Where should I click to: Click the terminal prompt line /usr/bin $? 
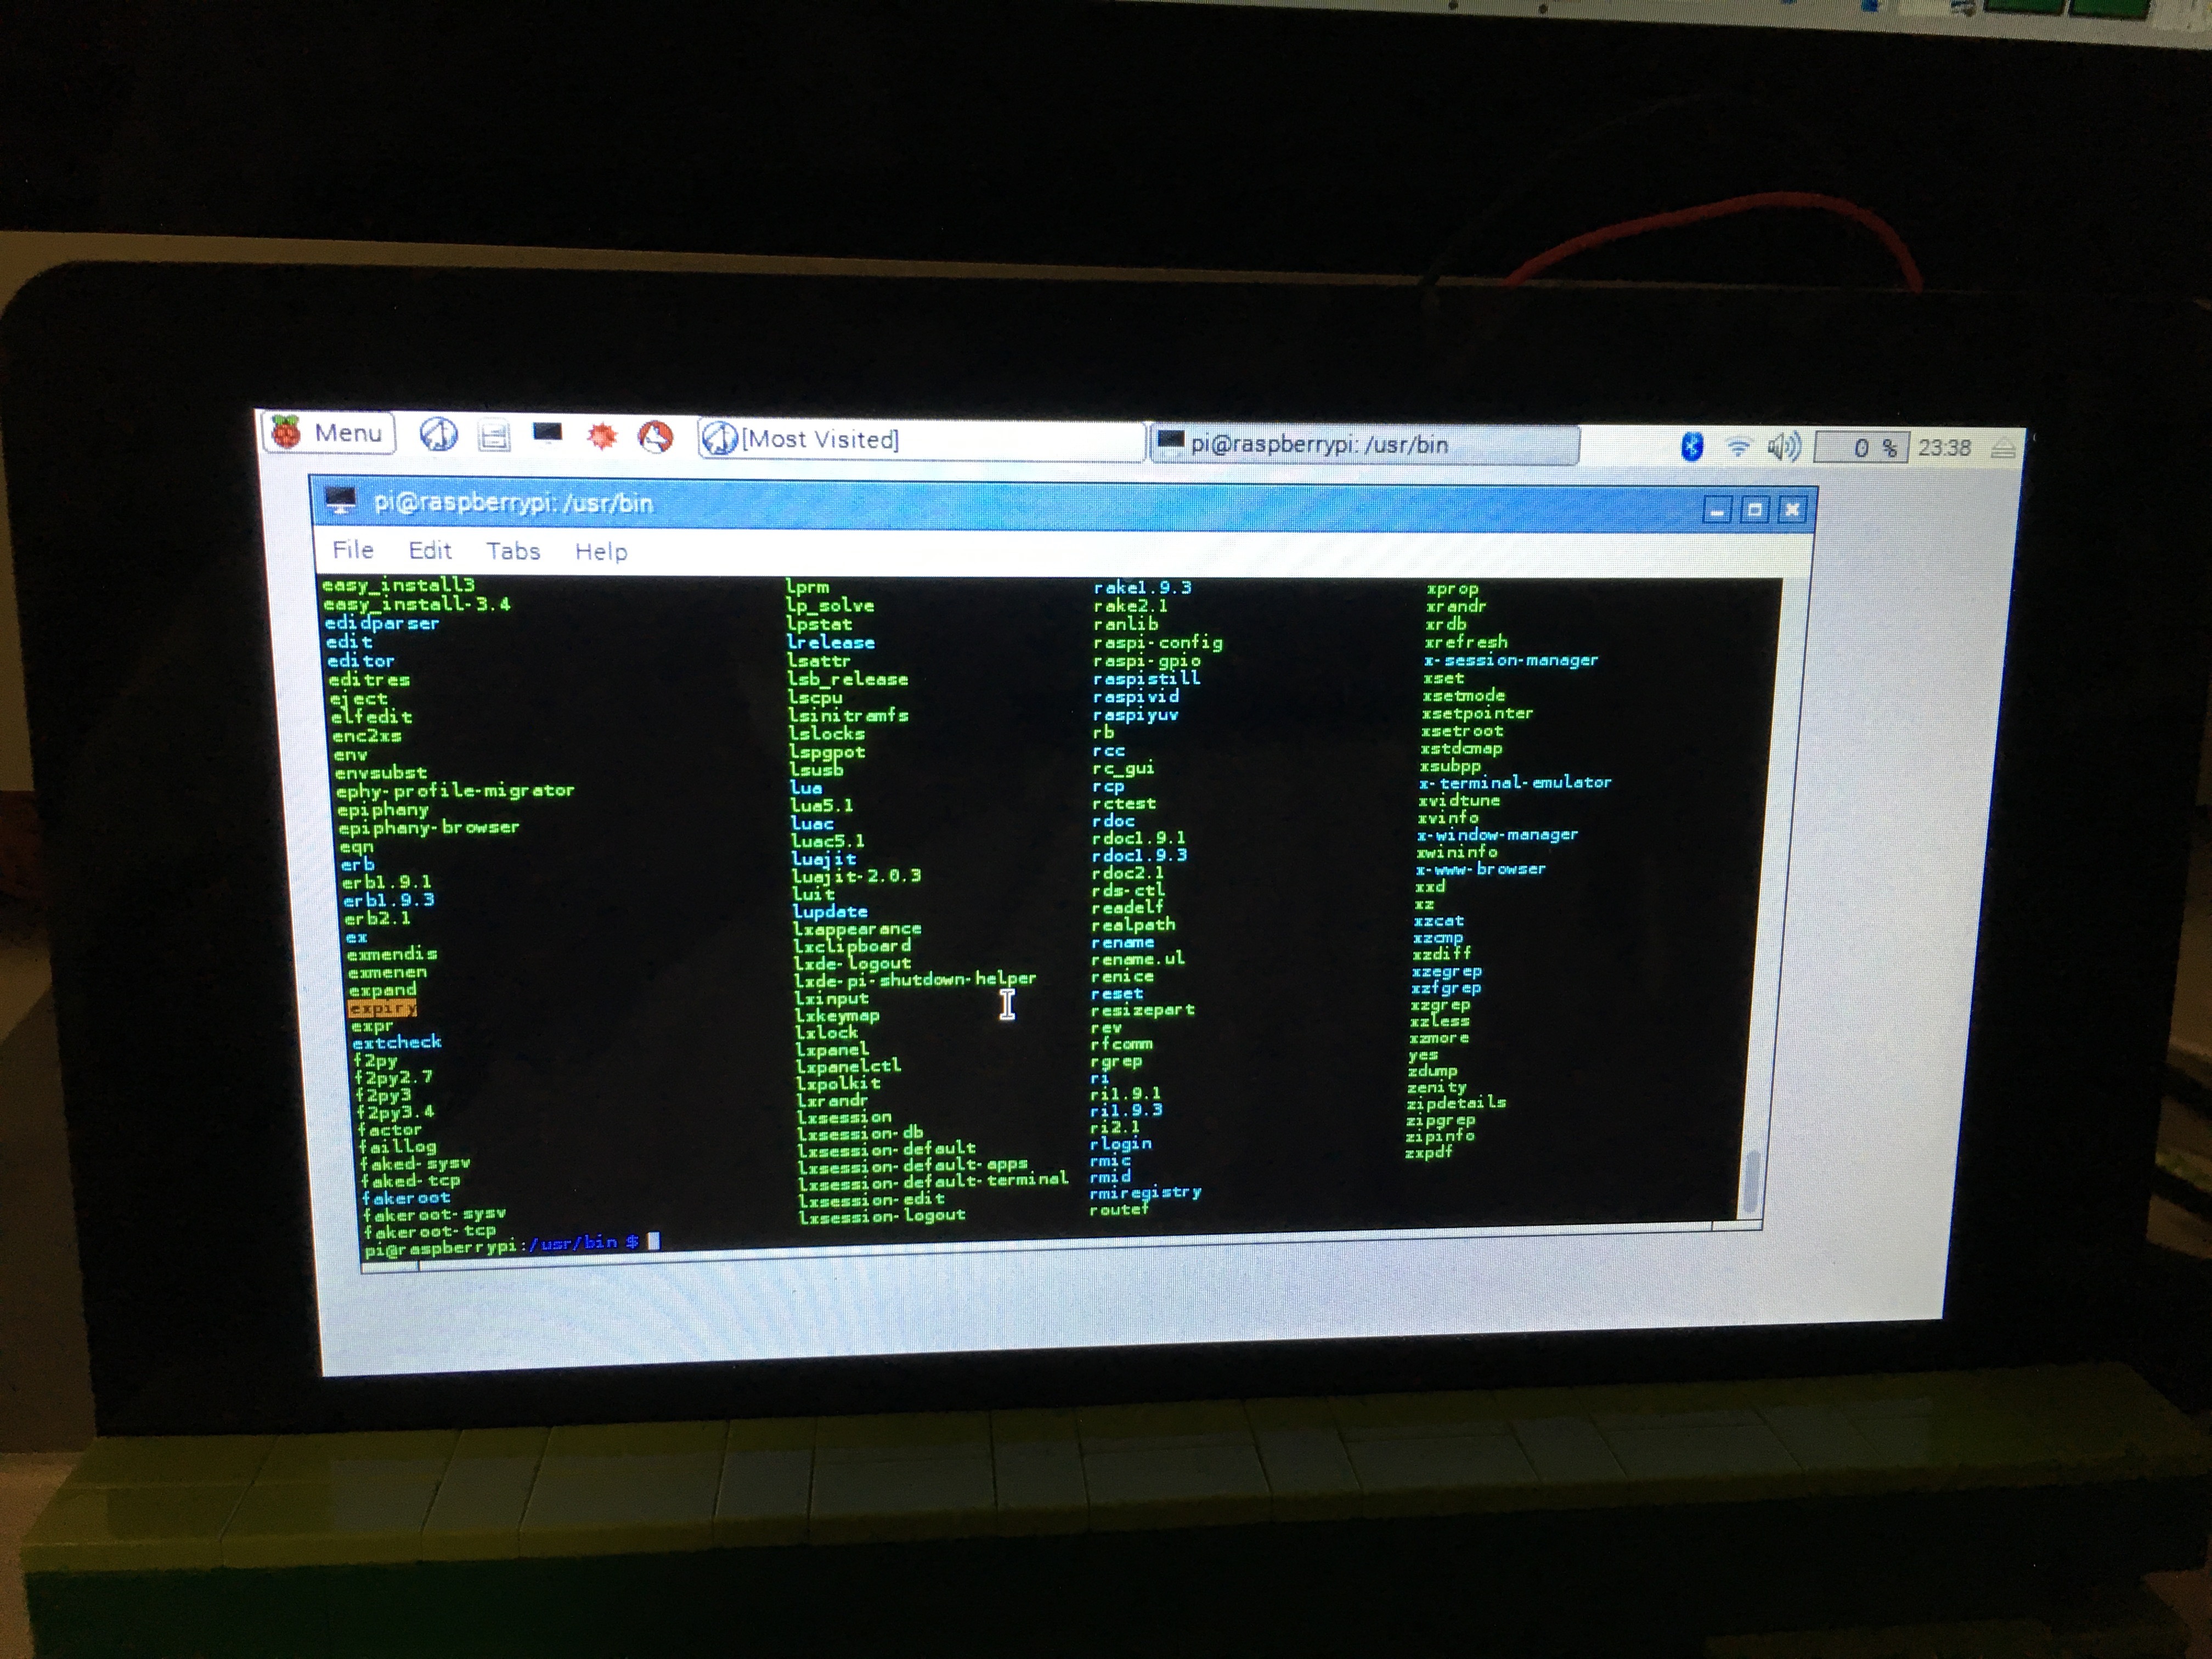click(x=511, y=1245)
